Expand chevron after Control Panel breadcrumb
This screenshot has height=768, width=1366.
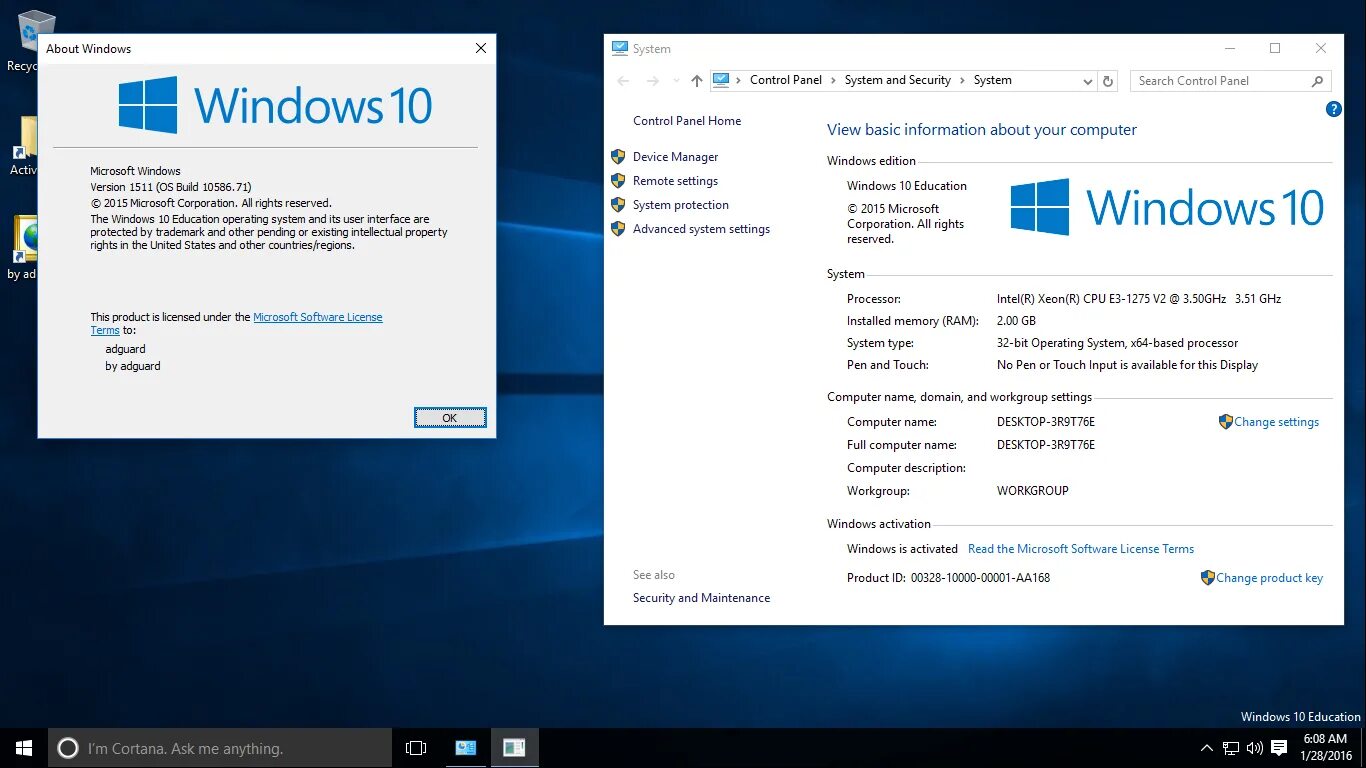[834, 80]
